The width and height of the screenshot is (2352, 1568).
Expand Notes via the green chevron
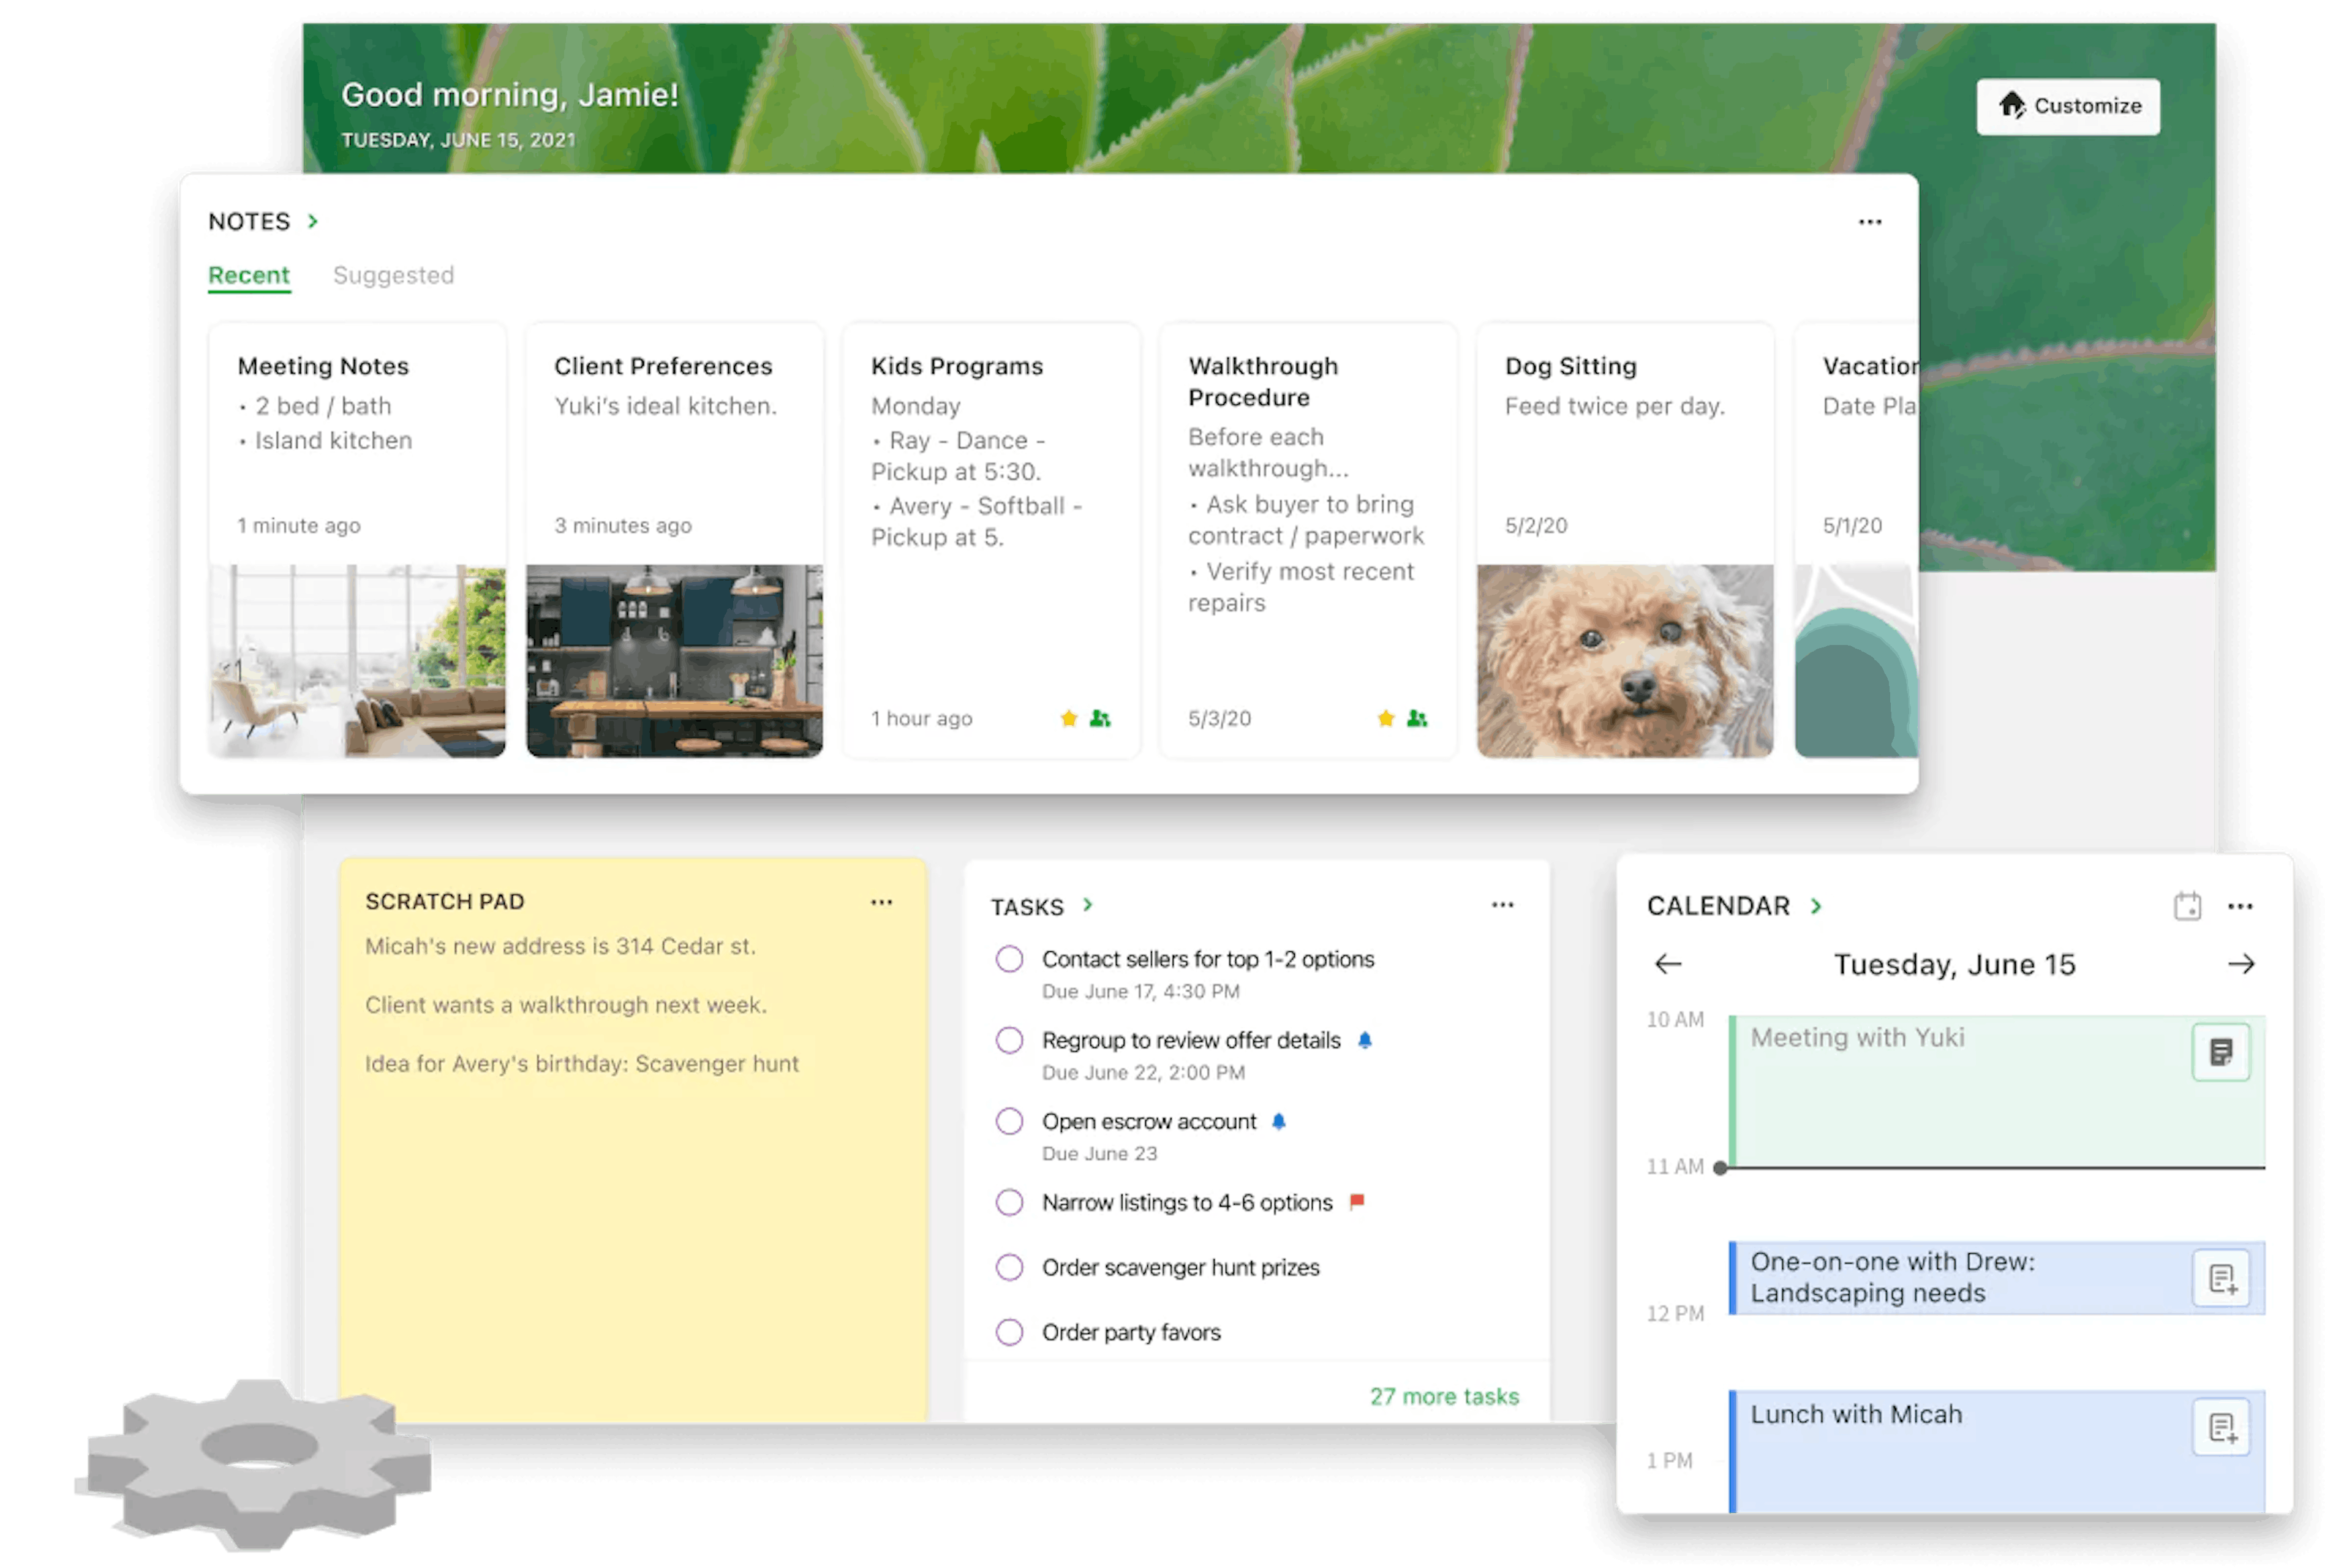[x=313, y=221]
